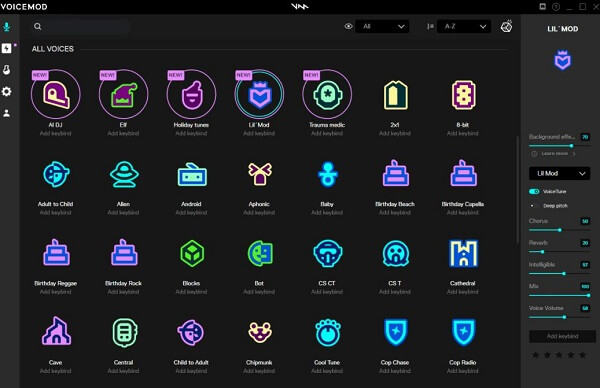Adjust the Background effects slider

point(559,146)
